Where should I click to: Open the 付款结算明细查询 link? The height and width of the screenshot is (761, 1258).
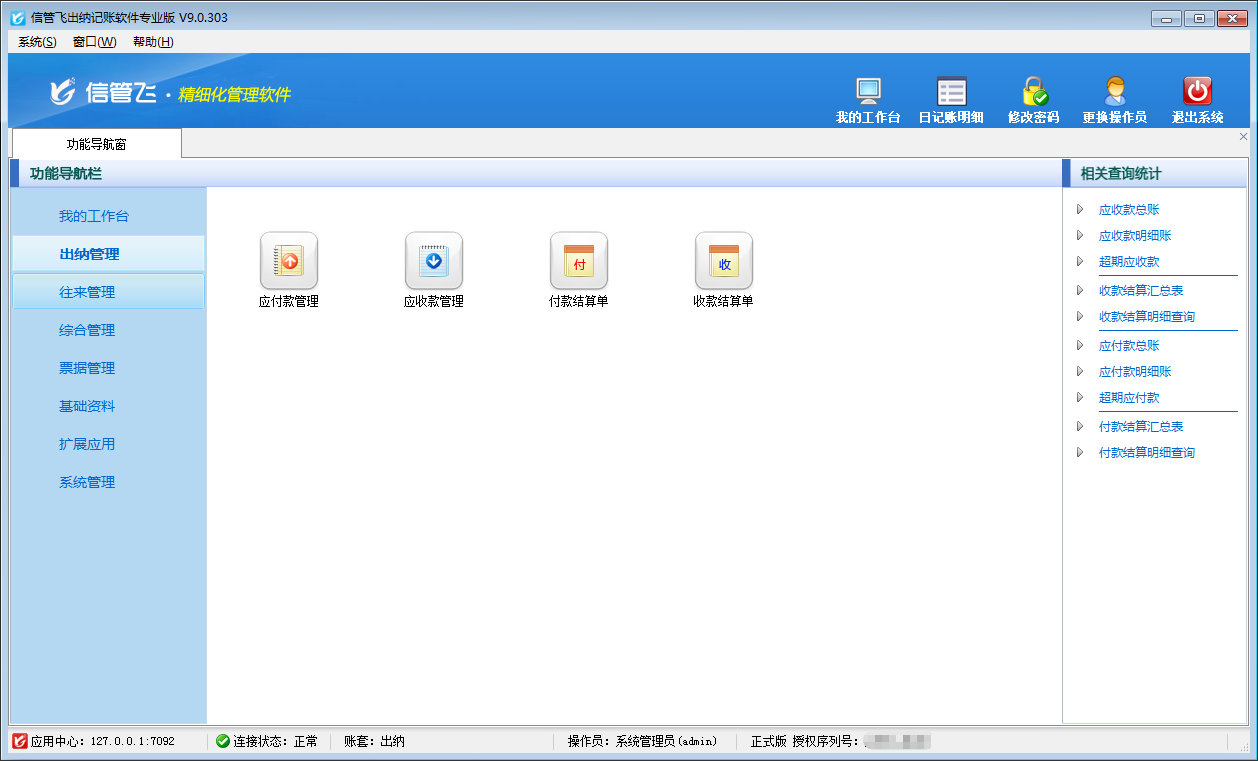[1146, 453]
